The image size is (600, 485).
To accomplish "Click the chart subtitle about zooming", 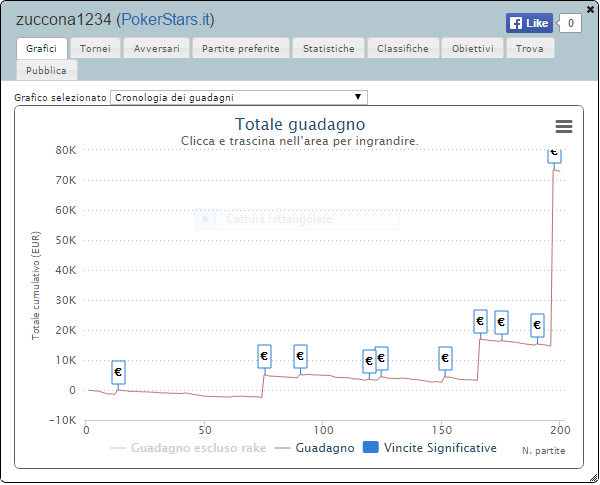I will (x=300, y=141).
